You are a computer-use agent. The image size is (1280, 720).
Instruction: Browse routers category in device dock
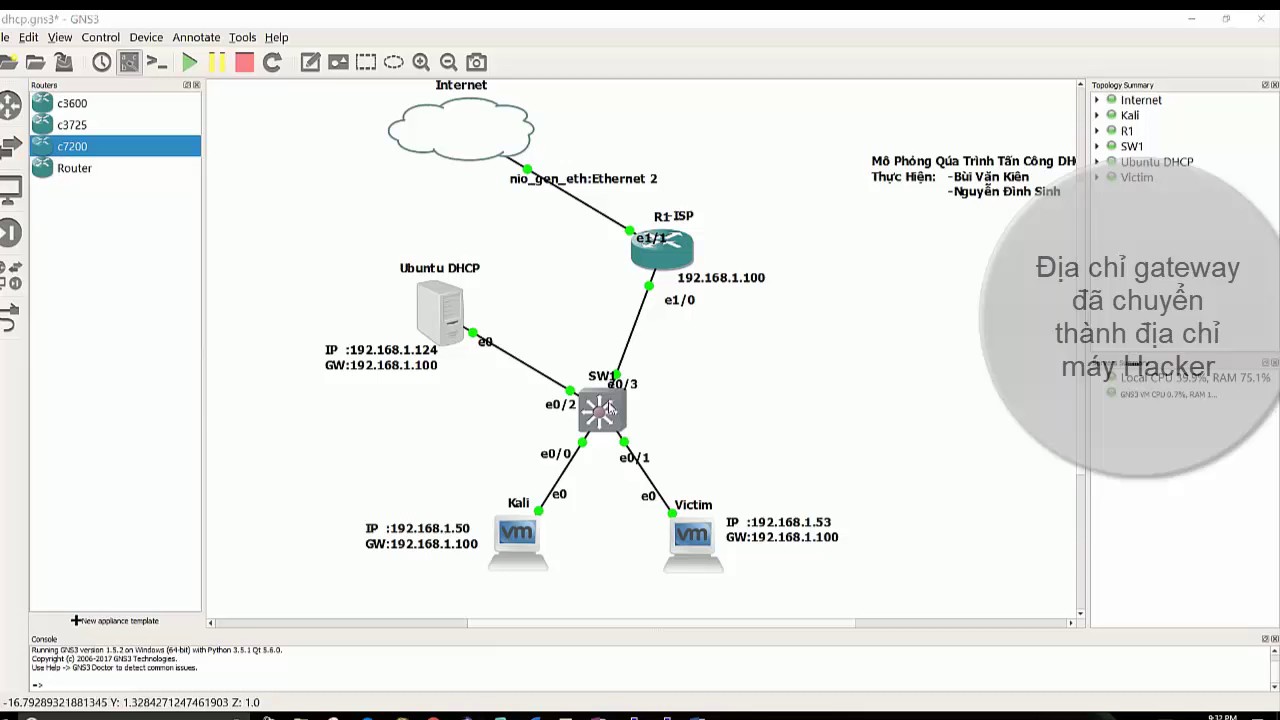point(9,105)
